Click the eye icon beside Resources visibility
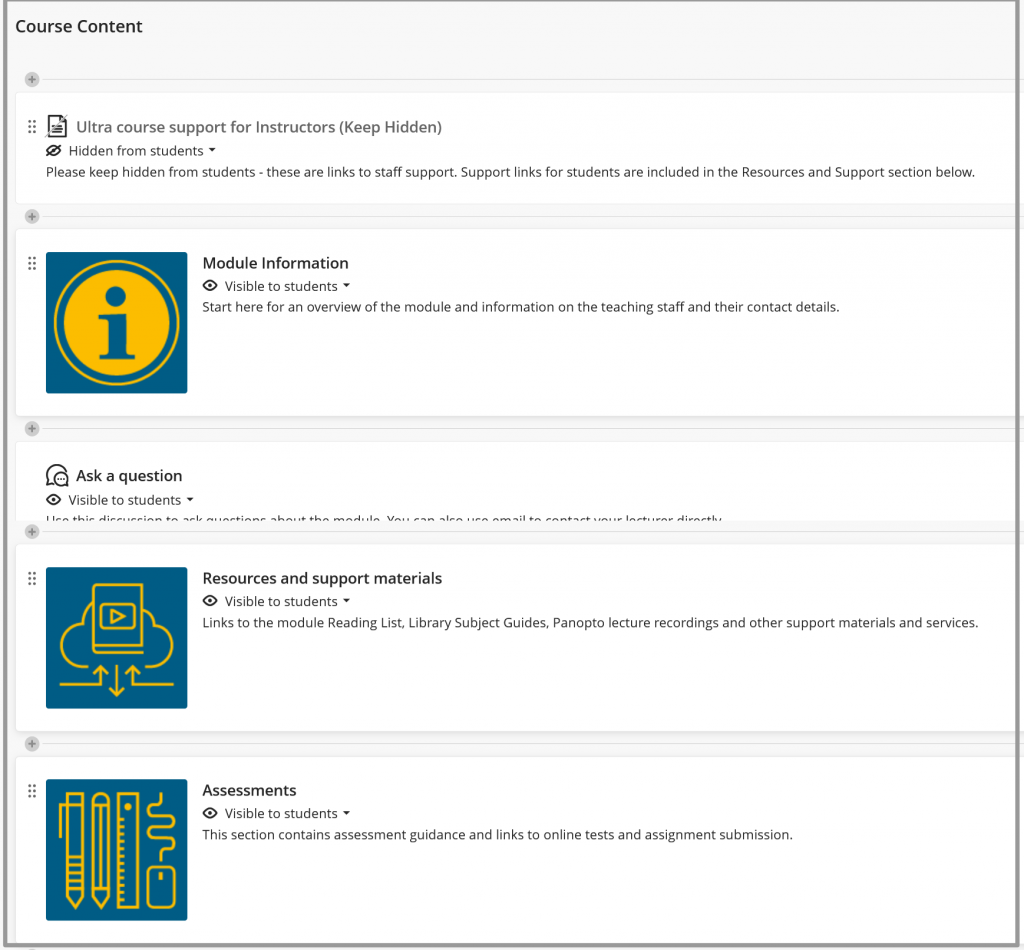 click(210, 601)
